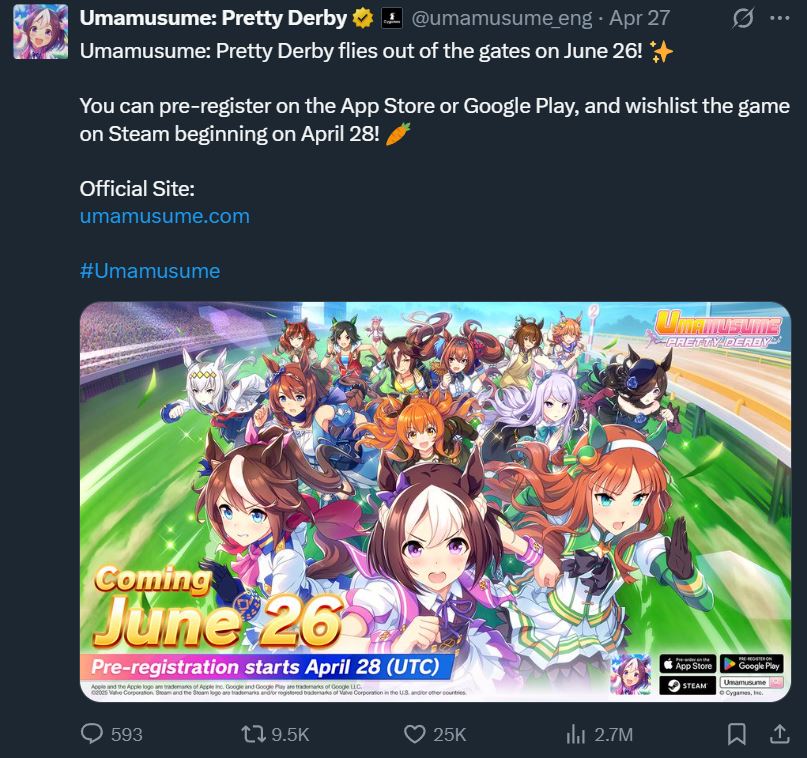807x758 pixels.
Task: Open the reply comment icon
Action: click(92, 734)
